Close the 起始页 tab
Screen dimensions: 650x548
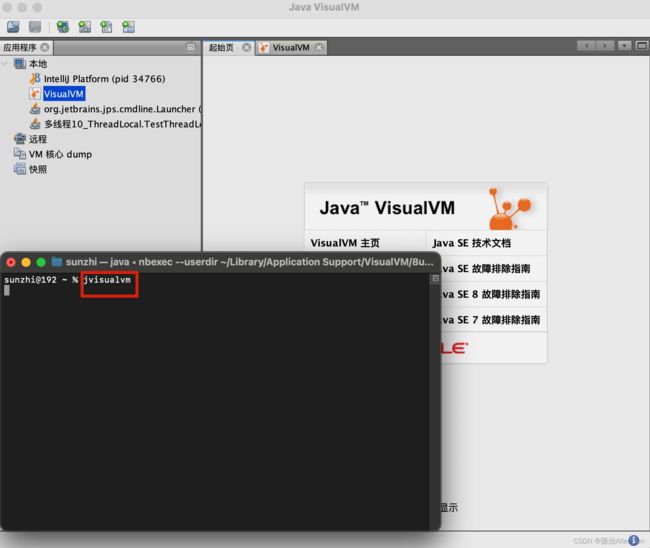(x=246, y=47)
